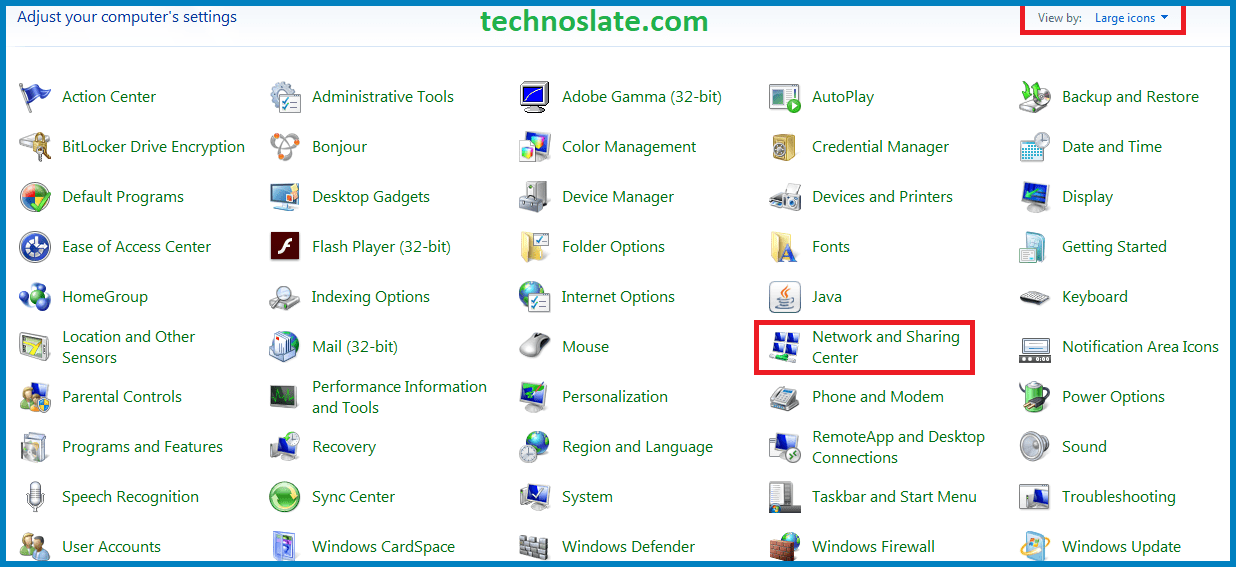Open the Device Manager icon
This screenshot has height=567, width=1236.
(x=535, y=197)
